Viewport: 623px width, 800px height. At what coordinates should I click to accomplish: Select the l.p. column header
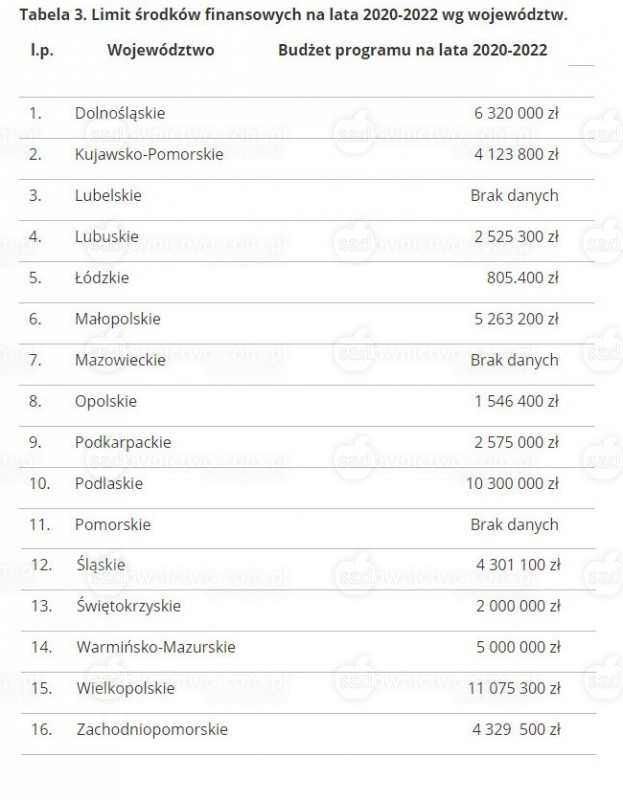click(42, 50)
